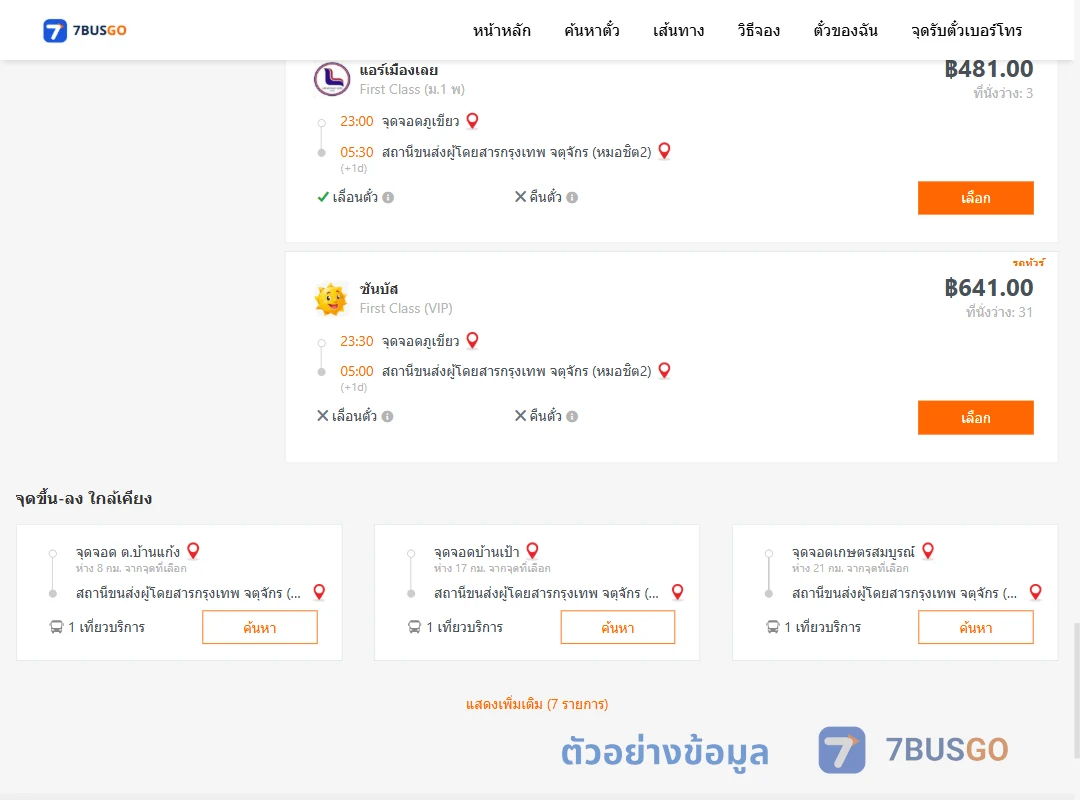Click the ฿641.00 price text
Screen dimensions: 1080x800
tap(989, 287)
